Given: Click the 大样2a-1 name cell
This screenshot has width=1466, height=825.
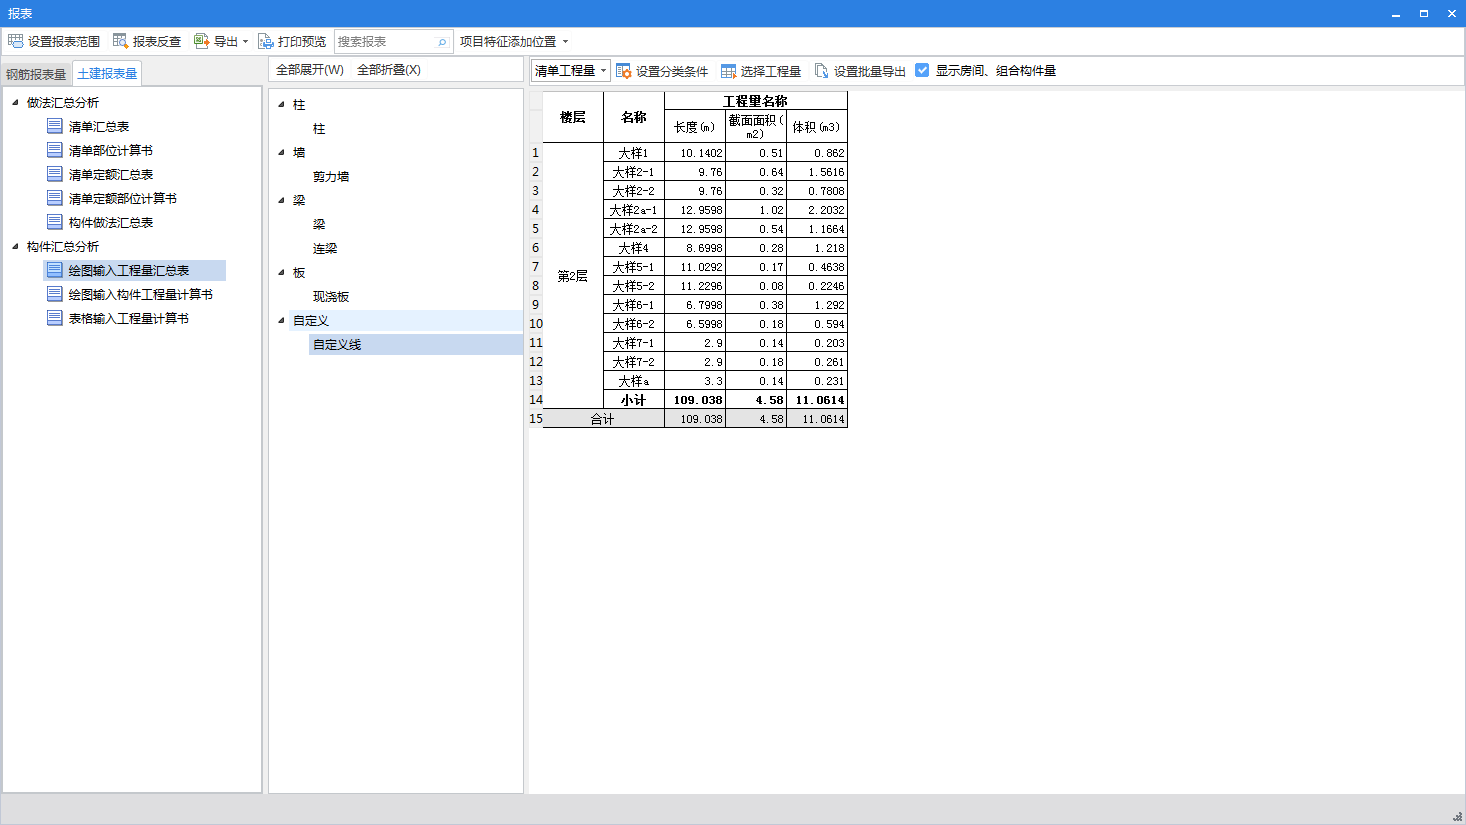Looking at the screenshot, I should point(634,210).
